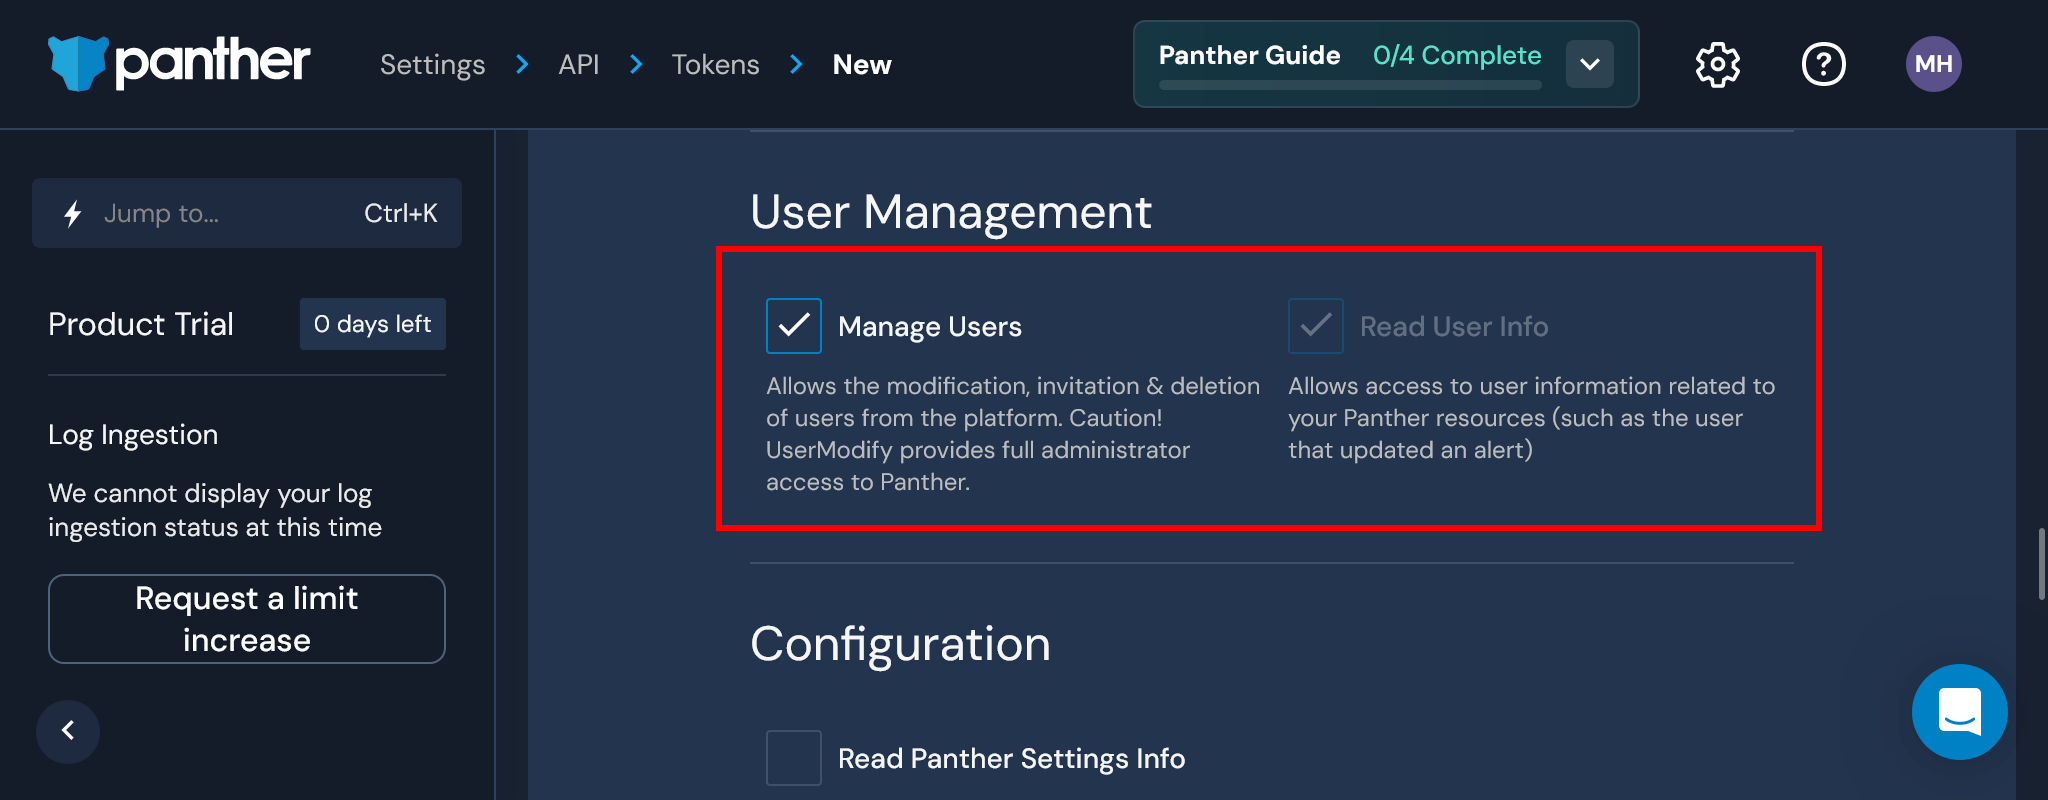The width and height of the screenshot is (2048, 800).
Task: Open the help question mark icon
Action: click(x=1824, y=65)
